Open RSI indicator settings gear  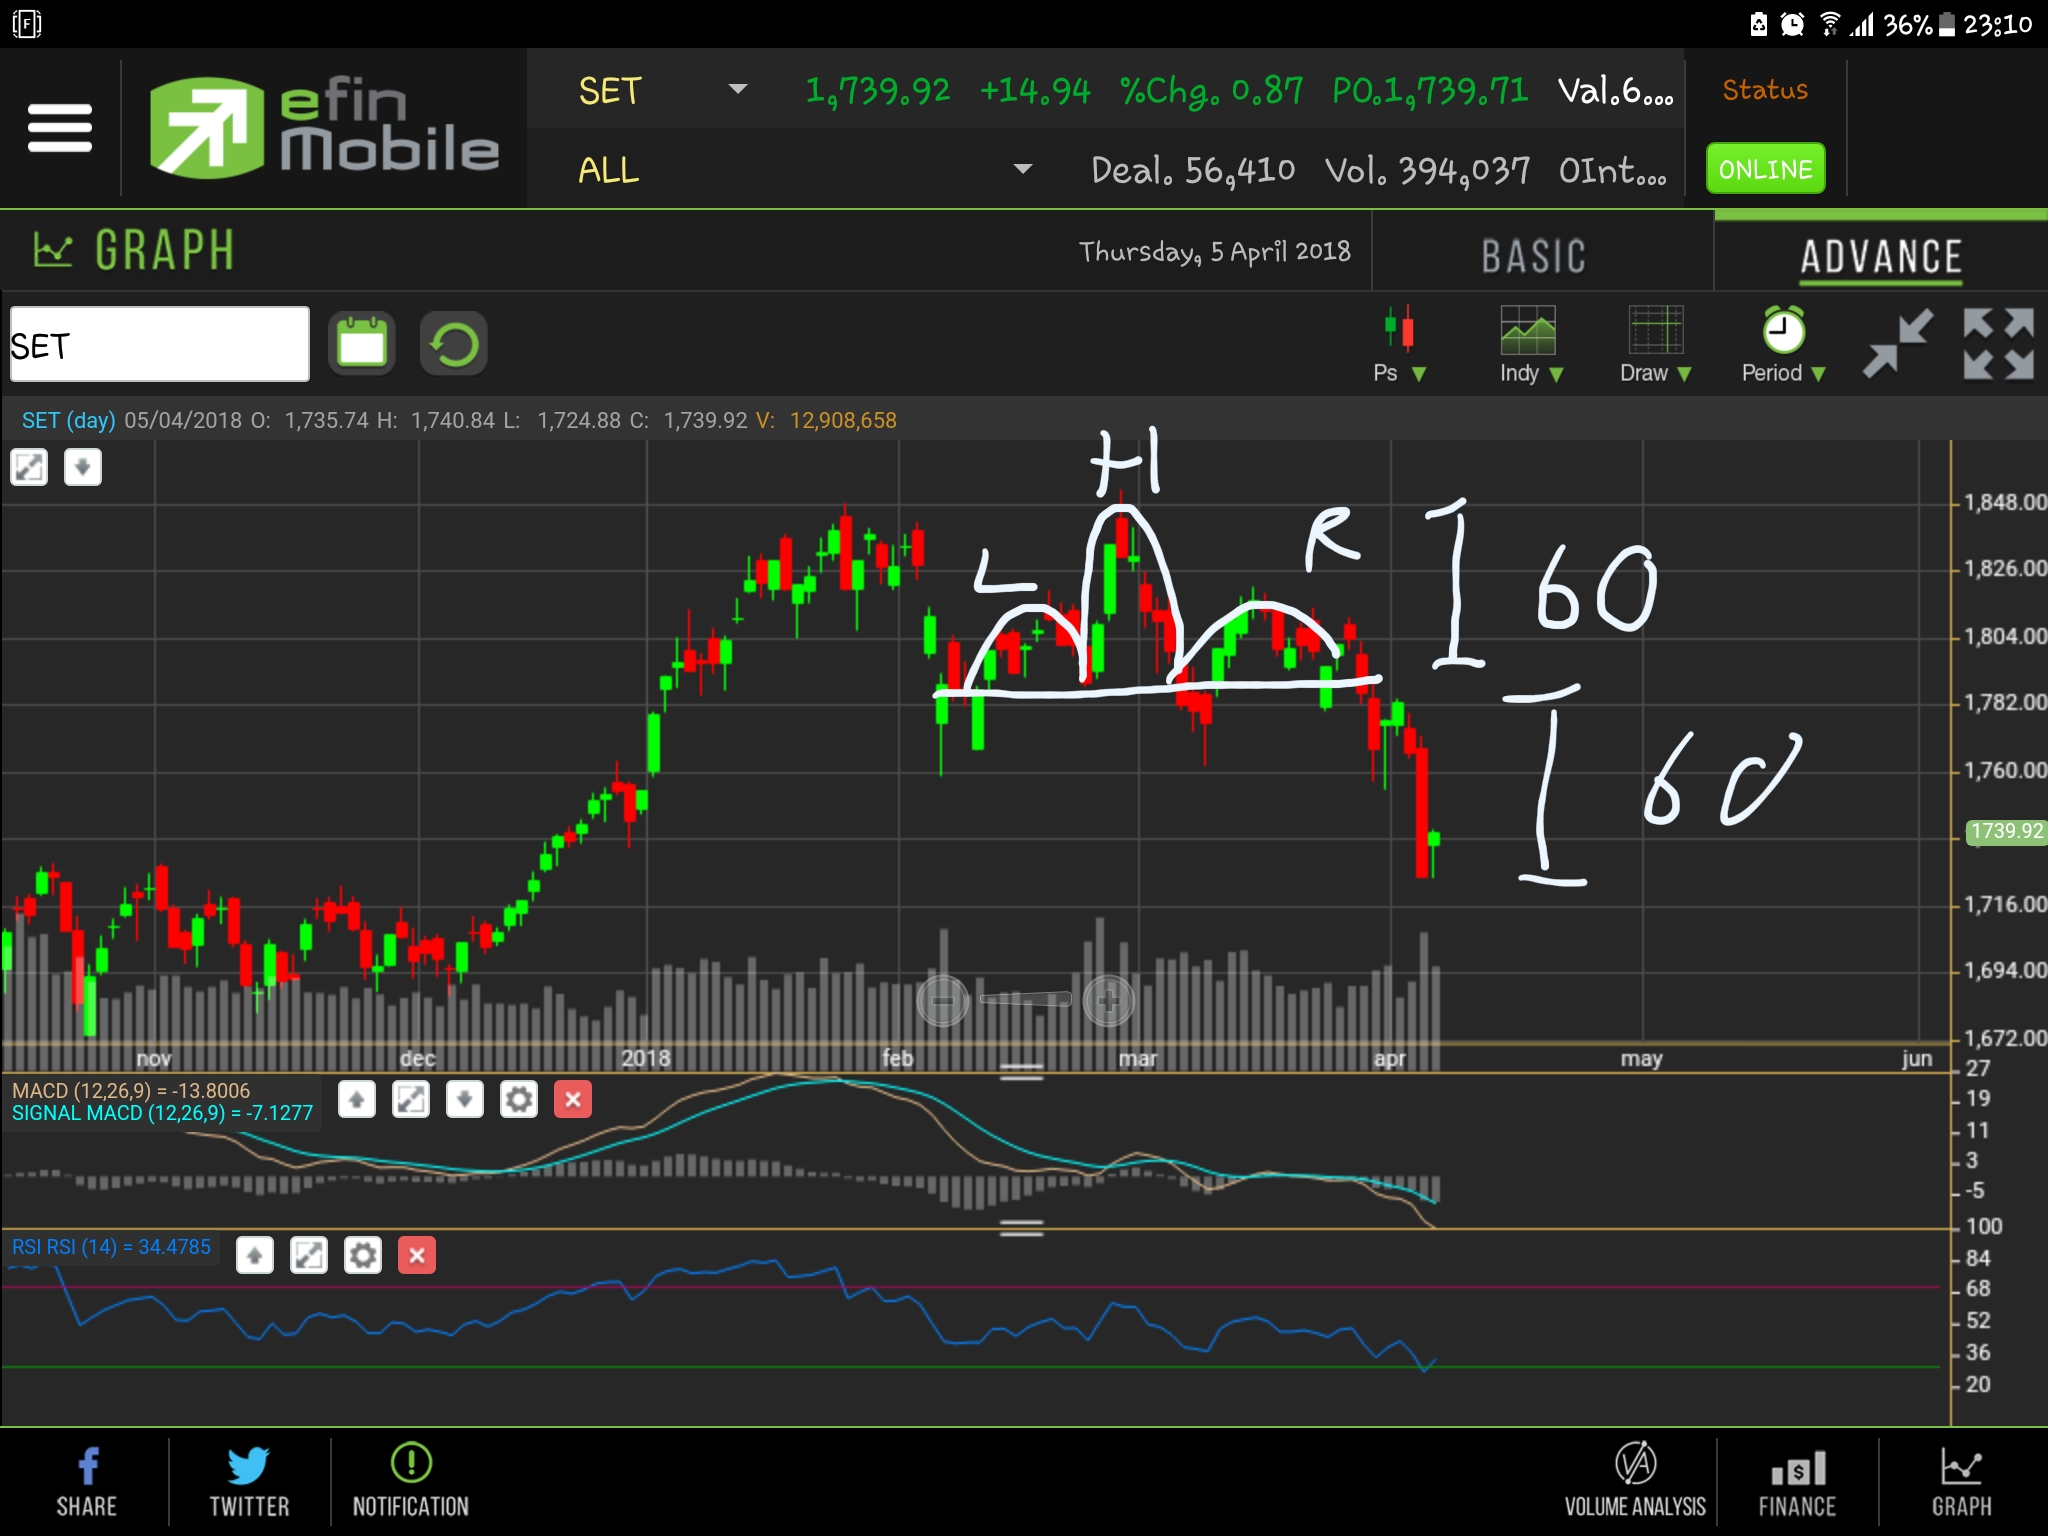pyautogui.click(x=363, y=1255)
